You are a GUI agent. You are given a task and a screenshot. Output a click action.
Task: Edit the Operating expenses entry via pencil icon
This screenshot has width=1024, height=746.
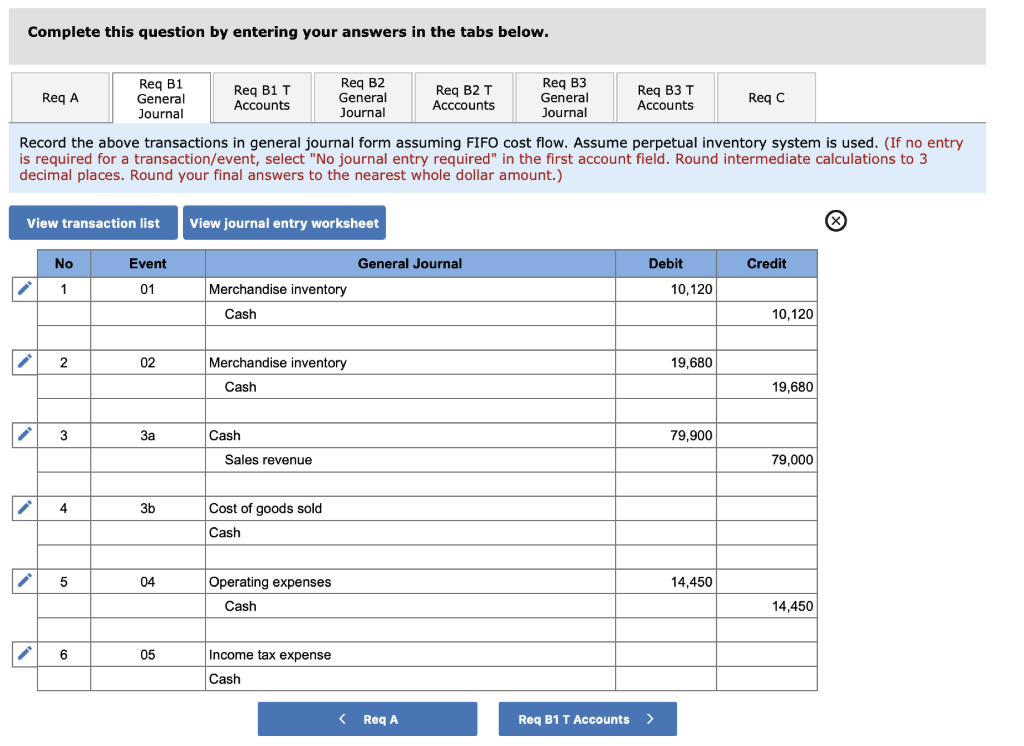[x=23, y=581]
